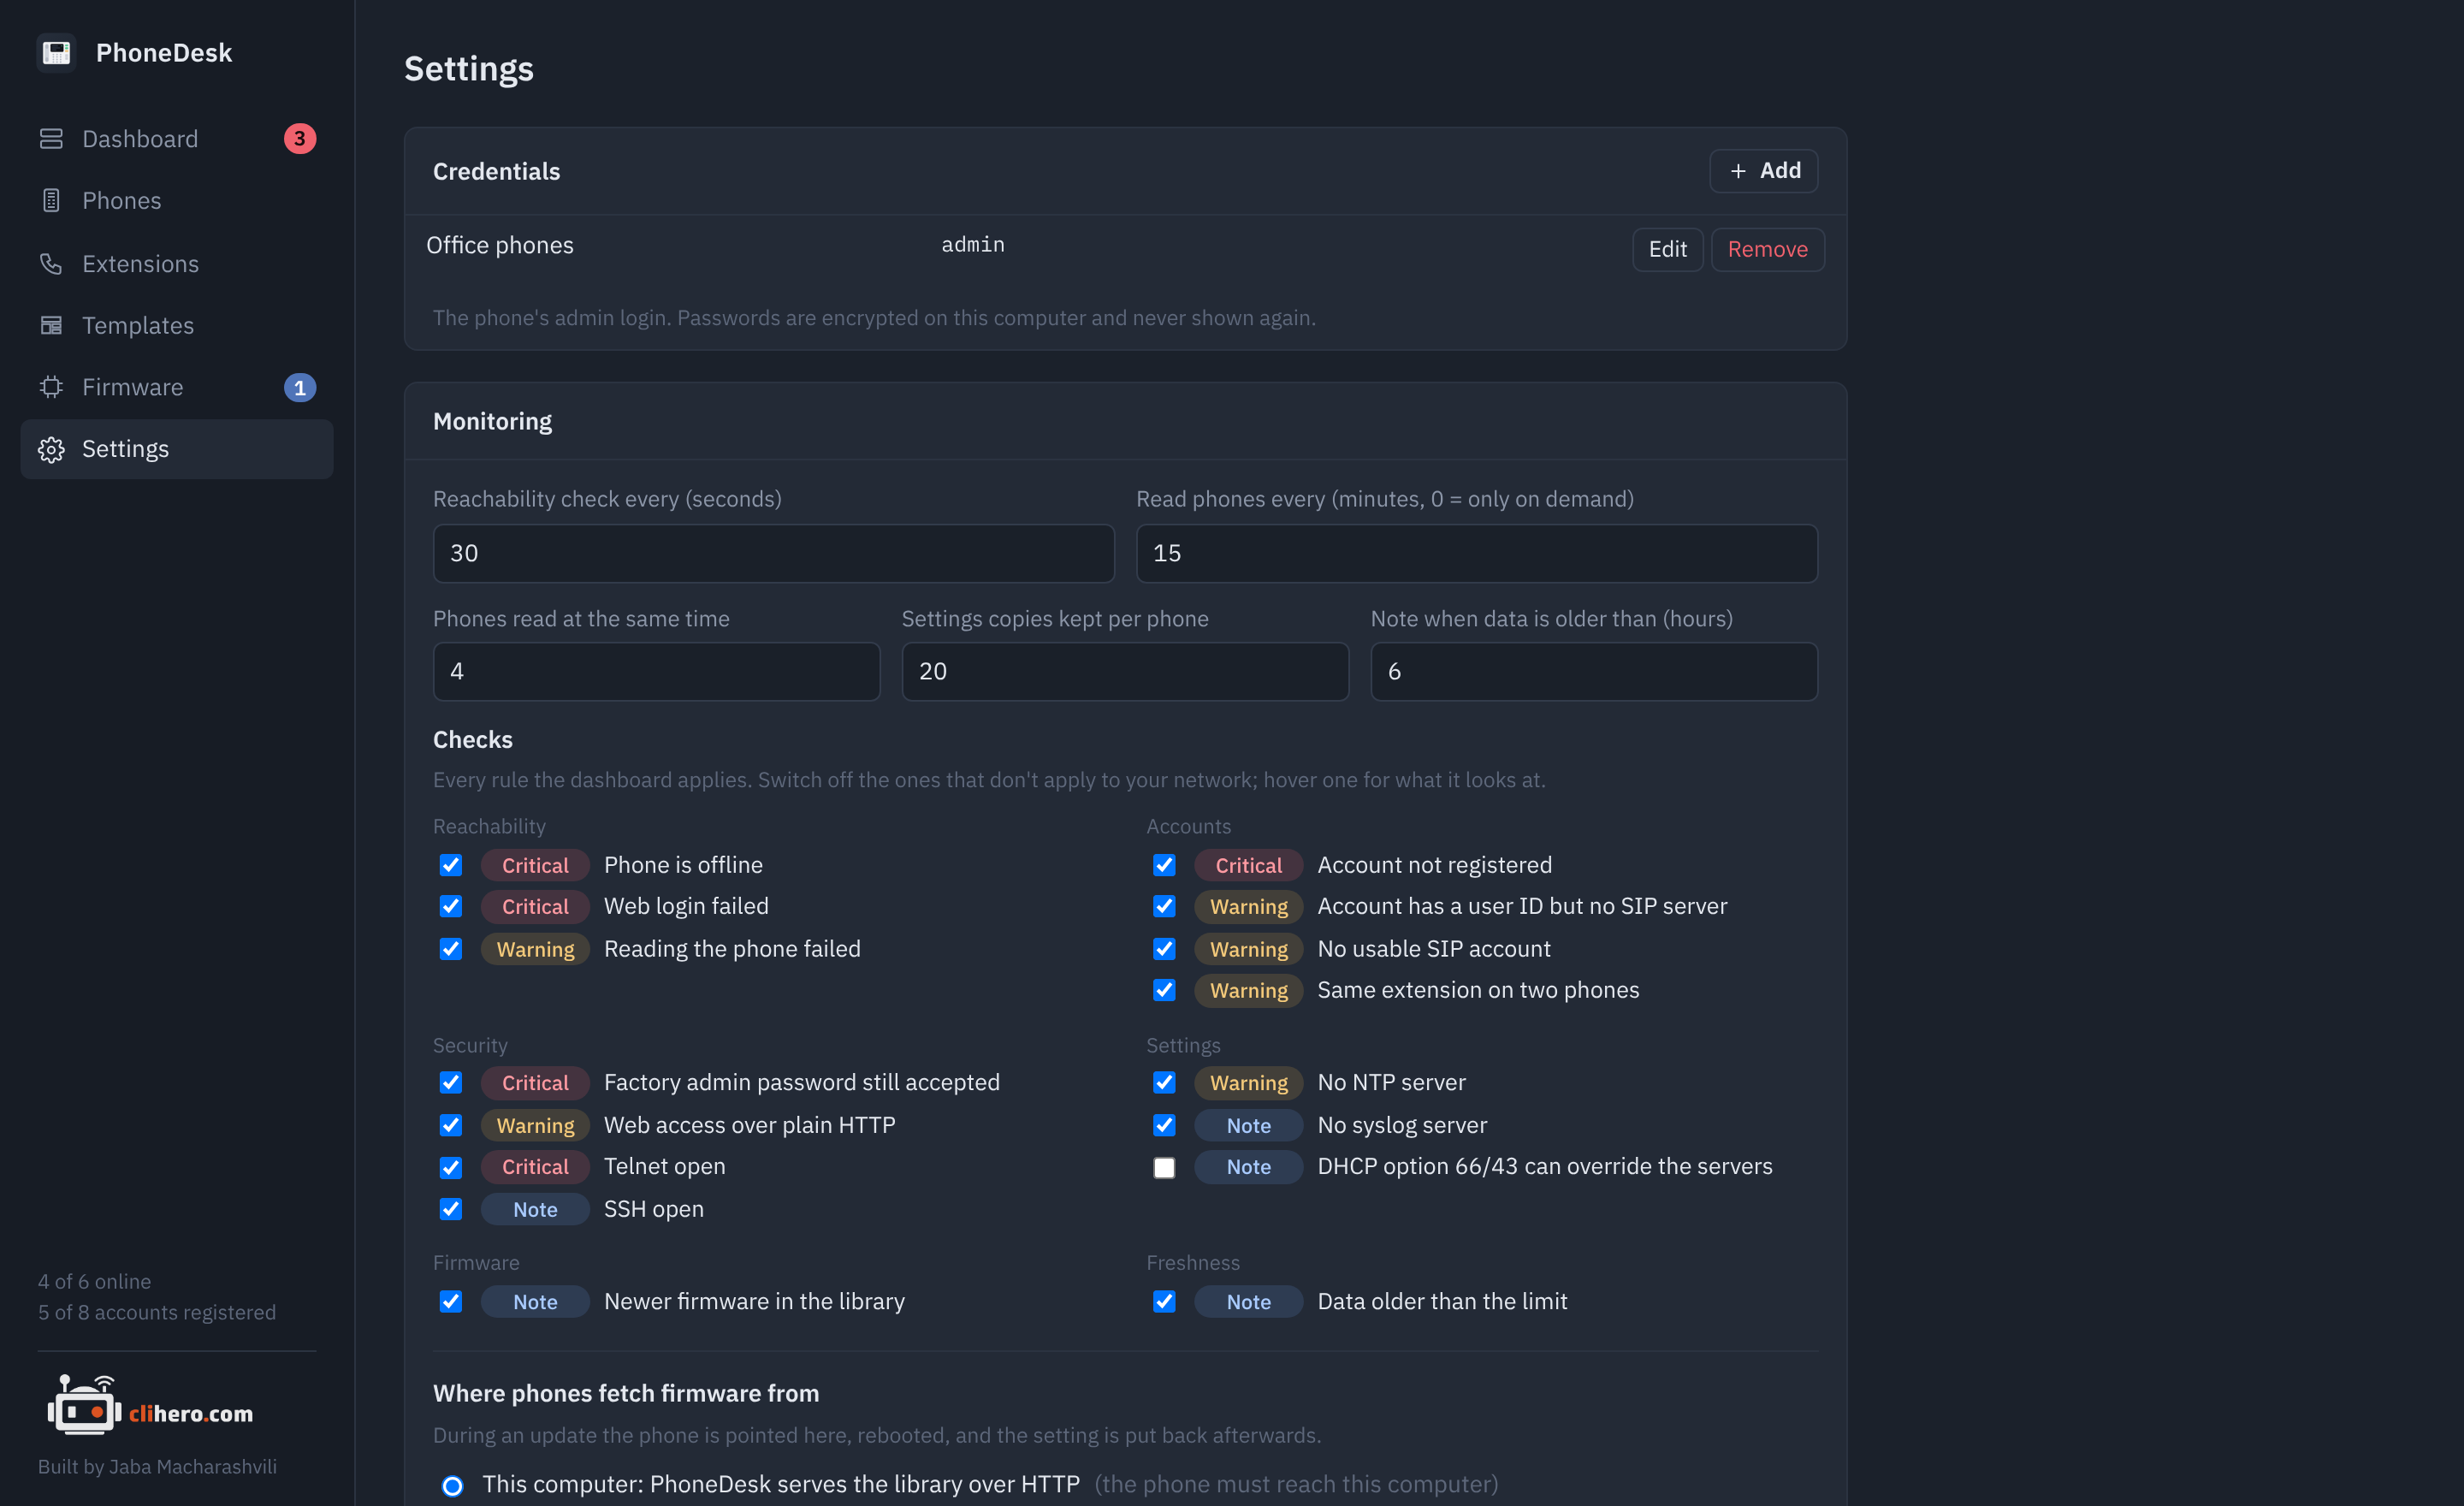Click the Settings copies kept field
2464x1506 pixels.
(1125, 671)
